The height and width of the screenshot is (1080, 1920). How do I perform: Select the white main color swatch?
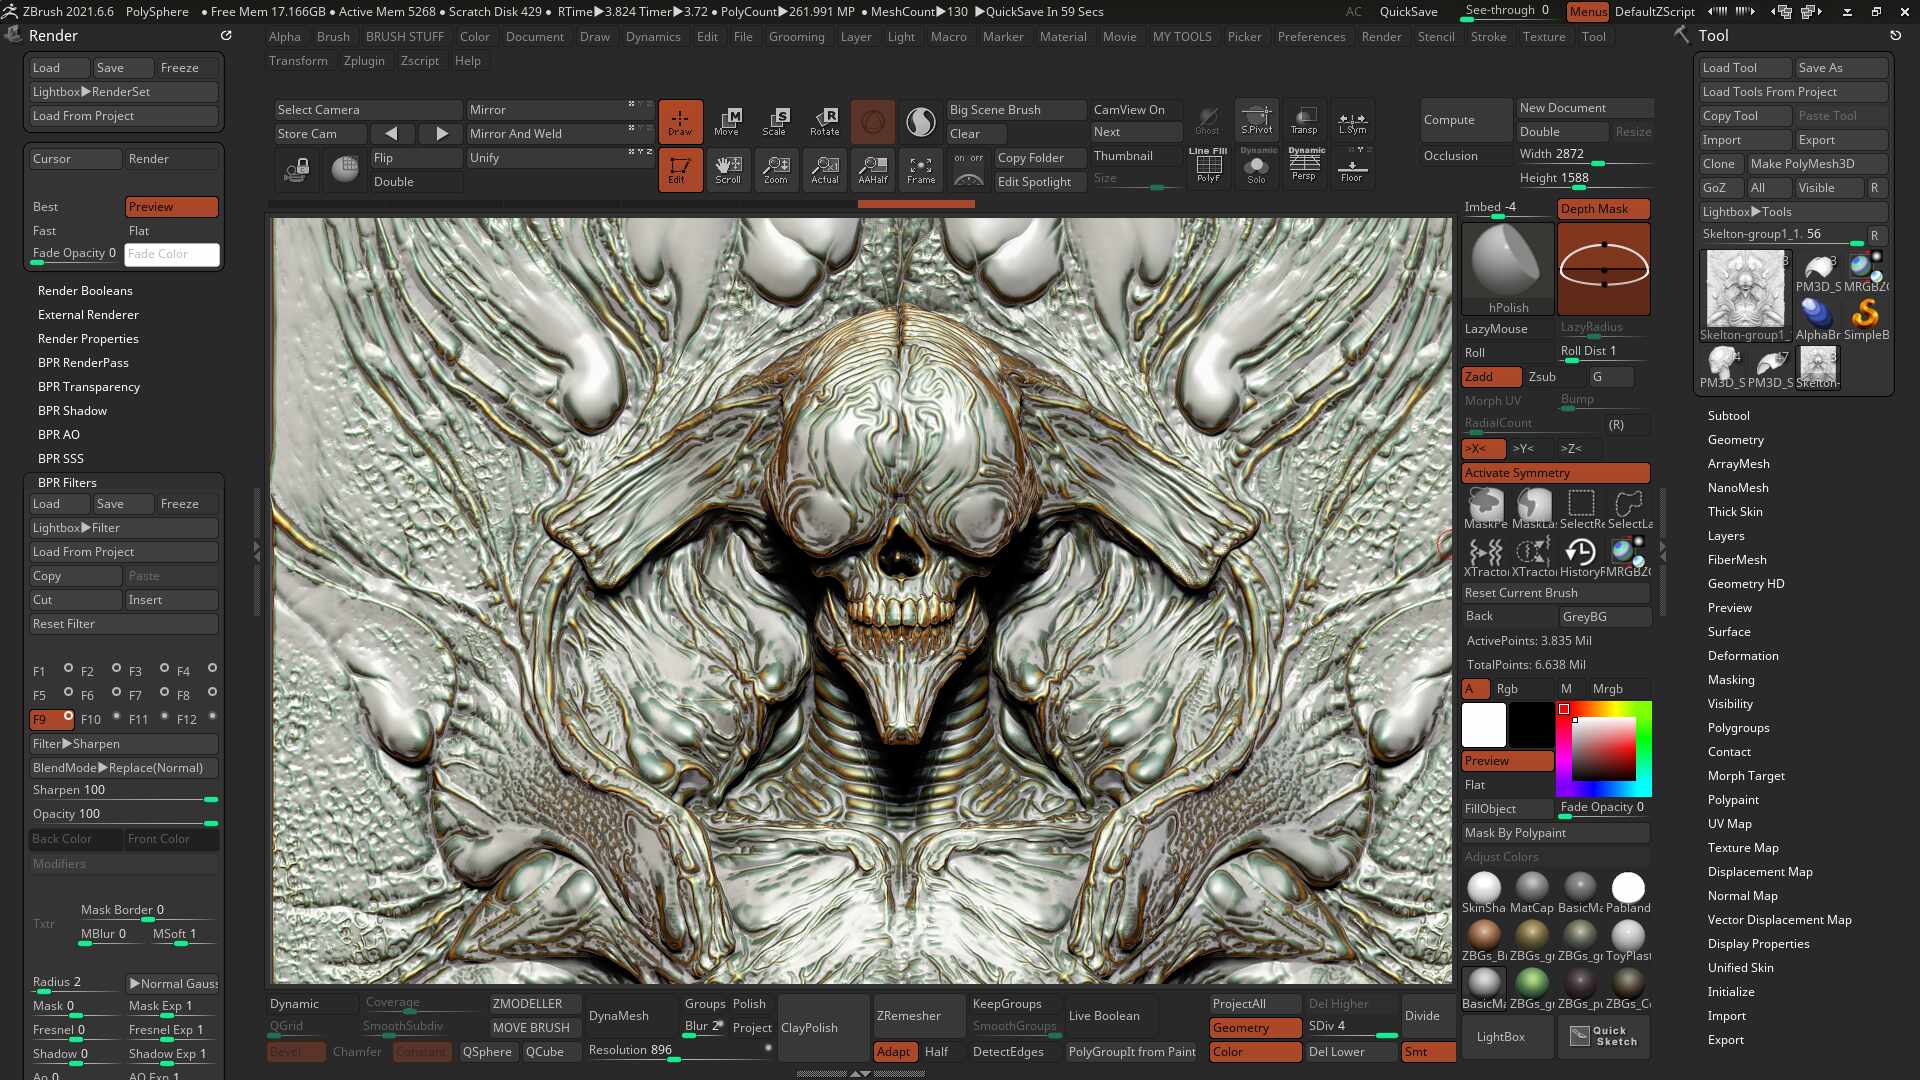tap(1484, 725)
